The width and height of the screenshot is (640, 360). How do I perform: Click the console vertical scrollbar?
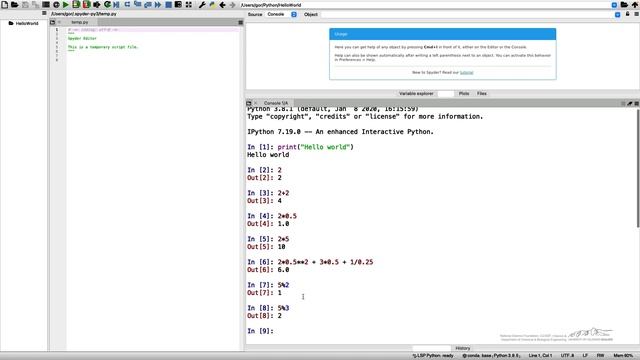click(x=638, y=168)
